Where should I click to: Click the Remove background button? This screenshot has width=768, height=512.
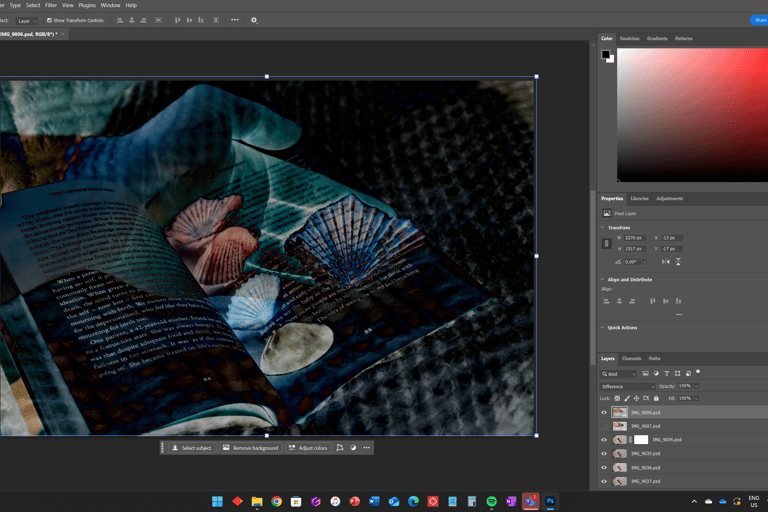(250, 448)
